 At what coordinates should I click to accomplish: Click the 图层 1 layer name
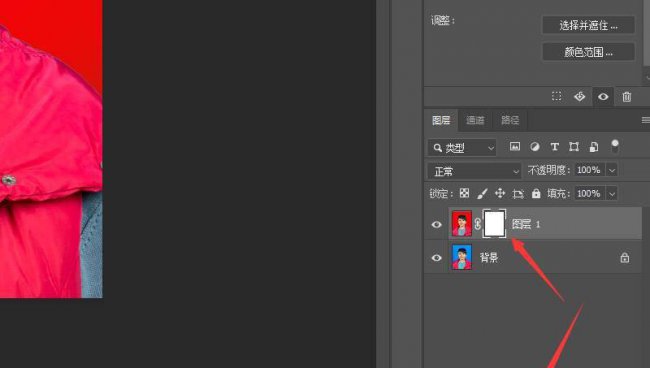pyautogui.click(x=526, y=224)
